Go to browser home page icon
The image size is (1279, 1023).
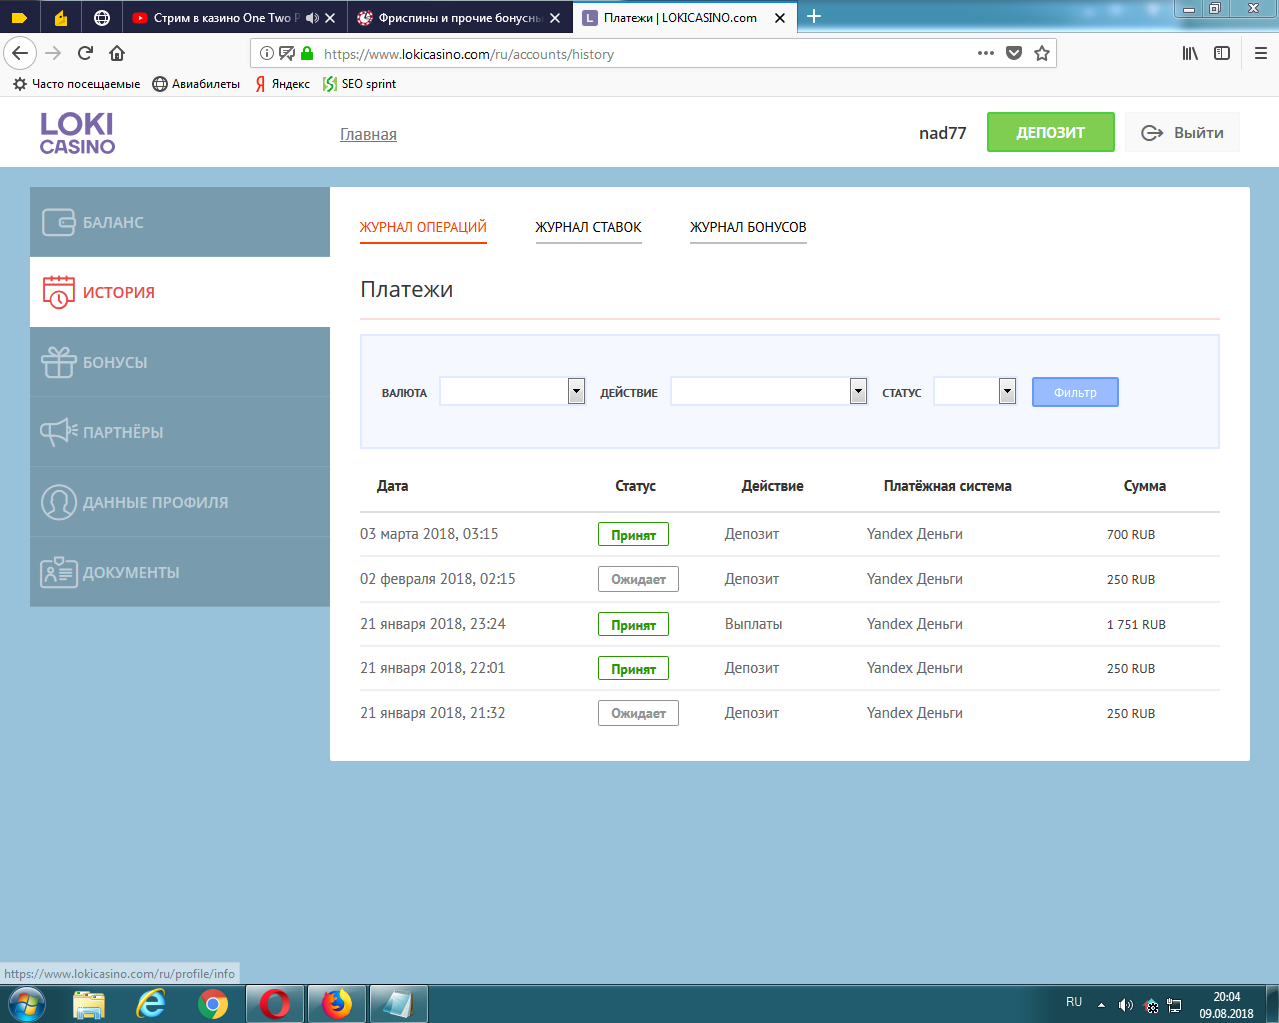coord(117,54)
